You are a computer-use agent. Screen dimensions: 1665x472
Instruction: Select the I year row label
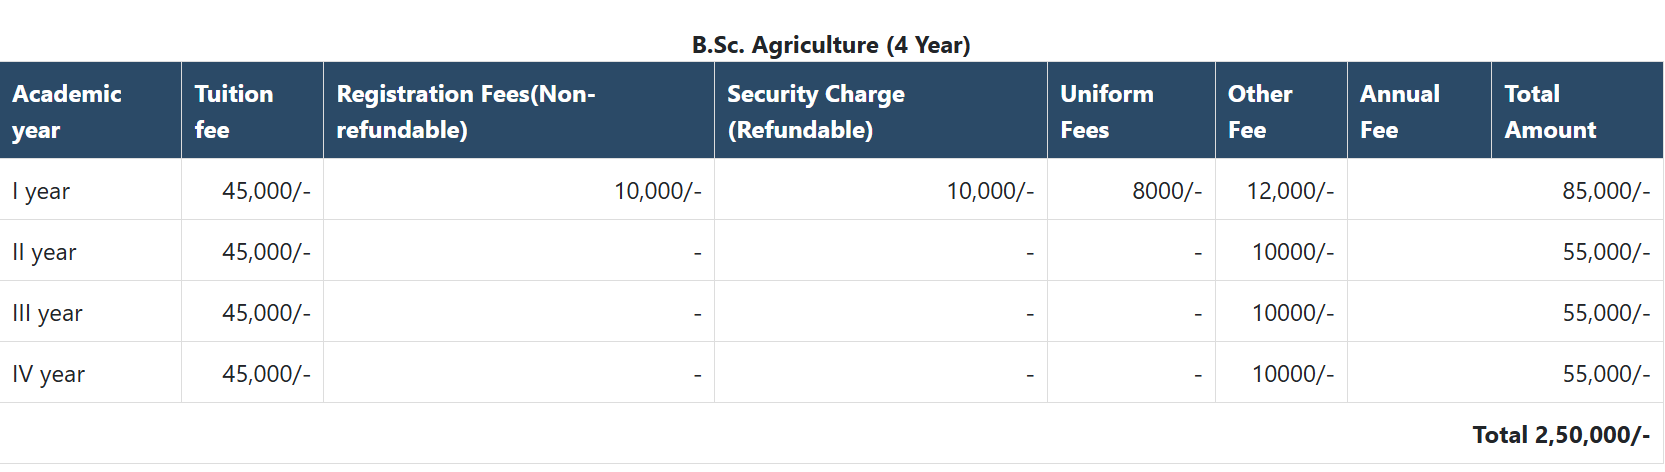point(41,191)
